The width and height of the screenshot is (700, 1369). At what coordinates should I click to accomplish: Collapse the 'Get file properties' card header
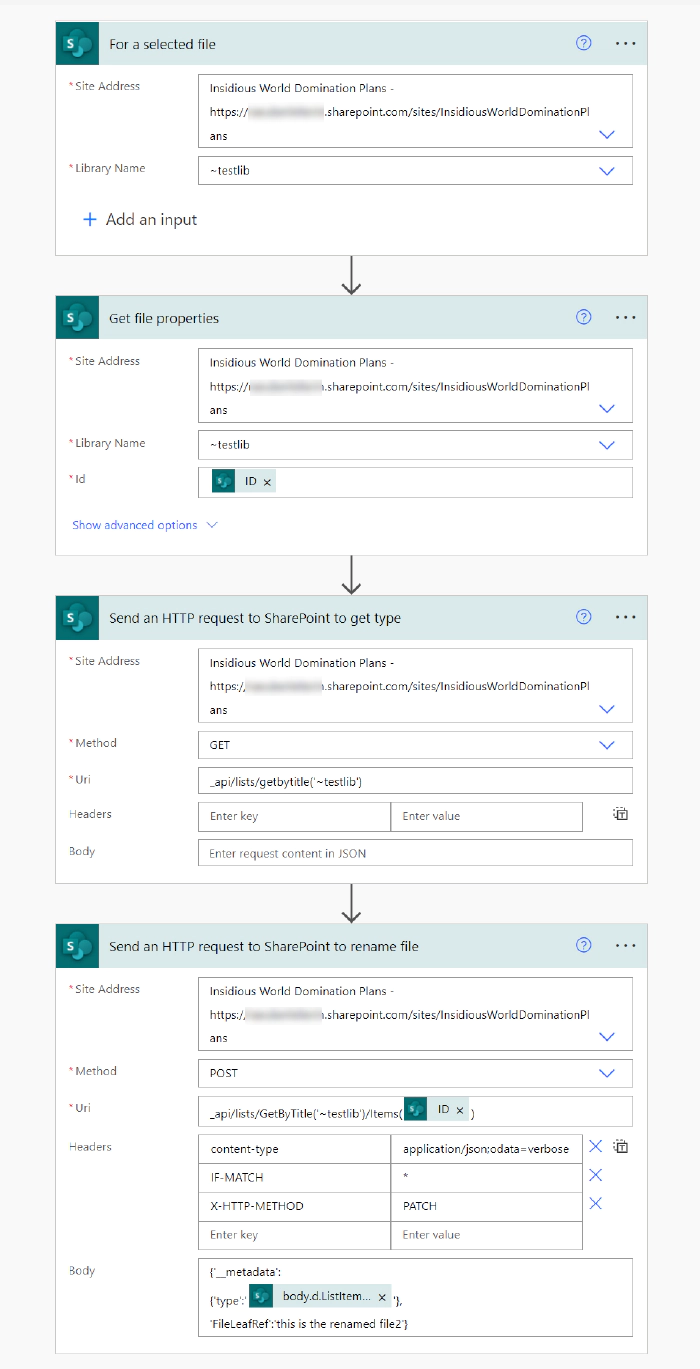pyautogui.click(x=351, y=317)
